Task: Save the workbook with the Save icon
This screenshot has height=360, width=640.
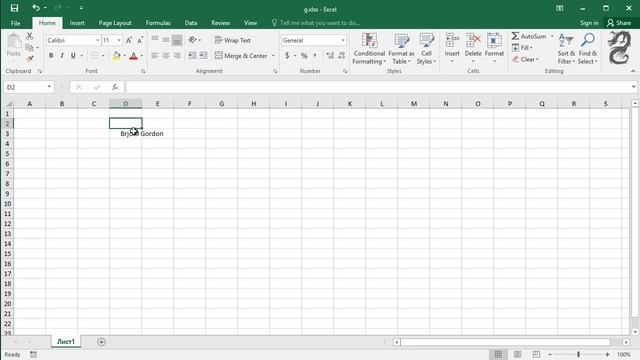Action: (14, 8)
